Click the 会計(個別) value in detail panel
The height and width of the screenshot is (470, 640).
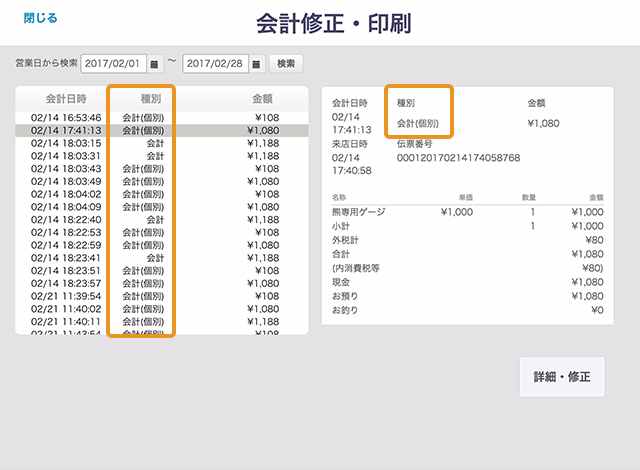418,123
